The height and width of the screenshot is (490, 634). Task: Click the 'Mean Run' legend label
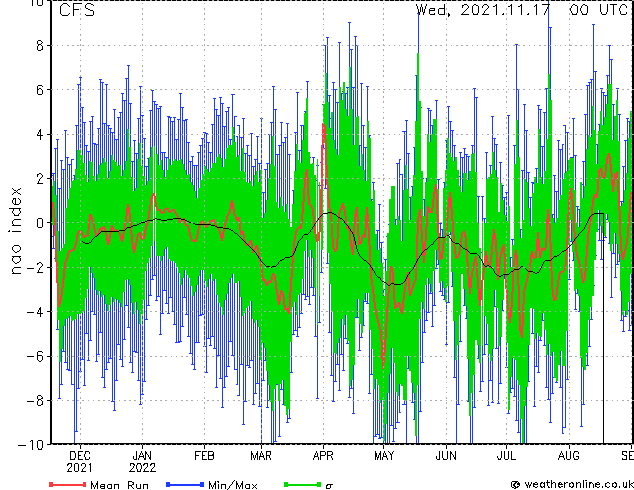pos(119,485)
